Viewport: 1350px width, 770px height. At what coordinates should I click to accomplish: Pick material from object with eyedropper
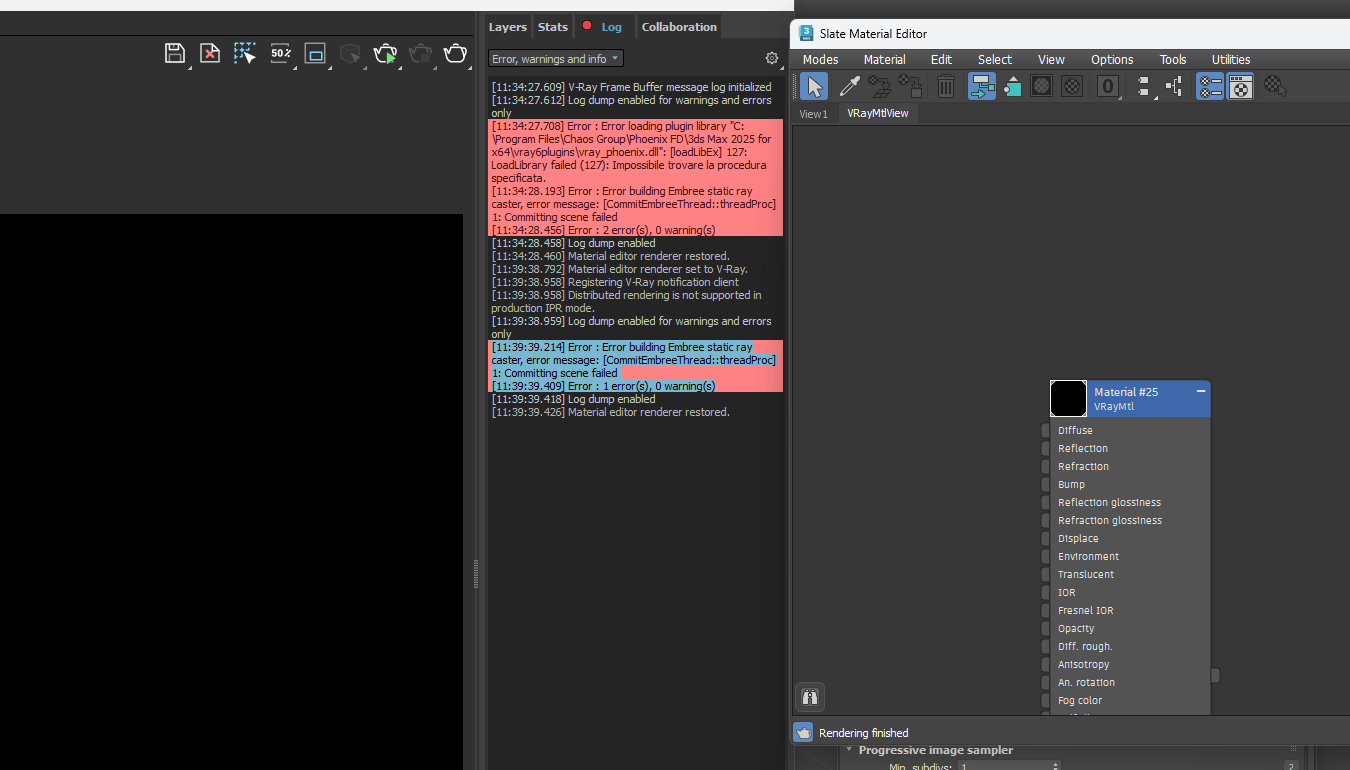[849, 86]
